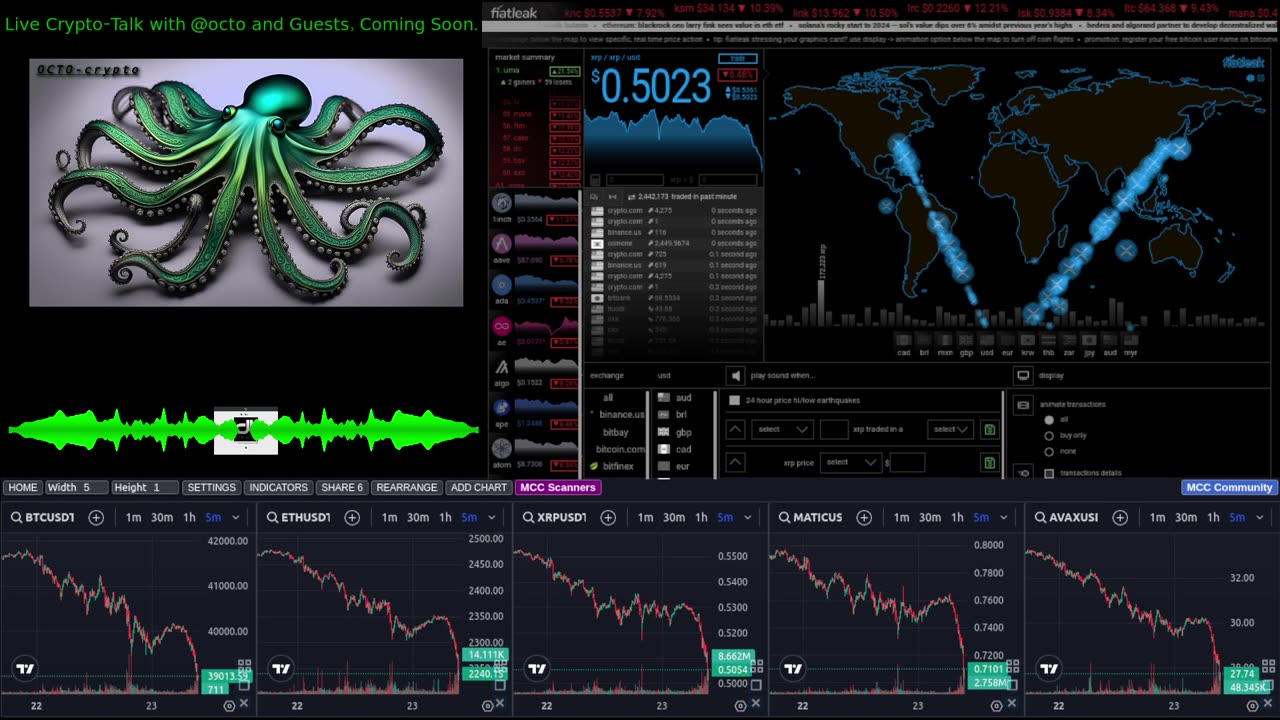Enable 24 hour price hi/low earthquakes checkbox
1280x720 pixels.
(735, 400)
